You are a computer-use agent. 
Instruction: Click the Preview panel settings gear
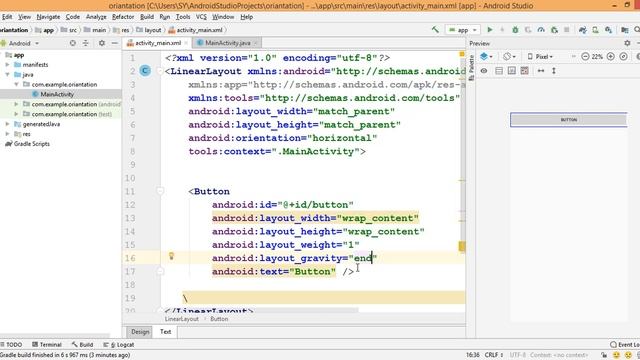[x=627, y=43]
